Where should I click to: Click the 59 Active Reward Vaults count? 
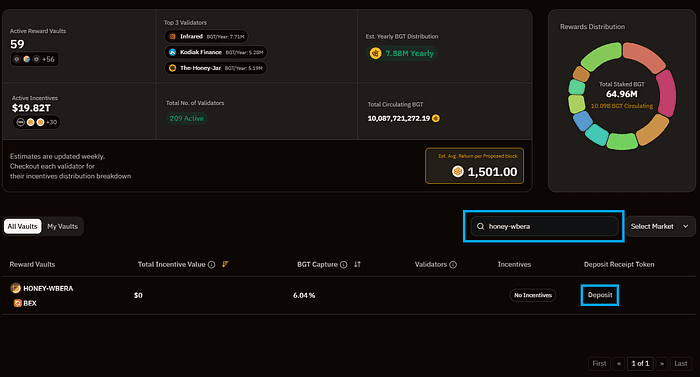coord(17,44)
